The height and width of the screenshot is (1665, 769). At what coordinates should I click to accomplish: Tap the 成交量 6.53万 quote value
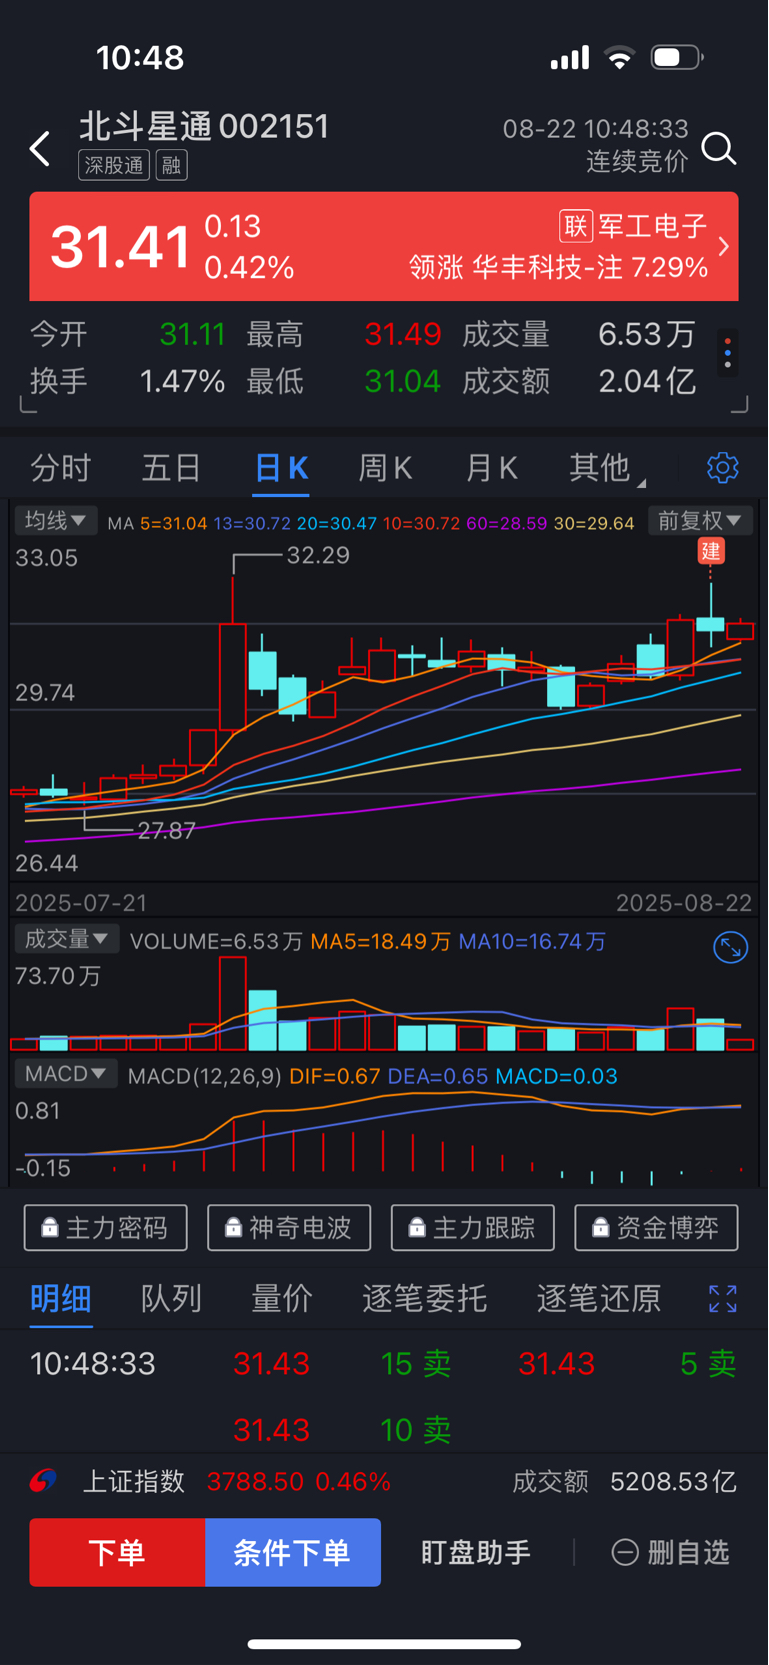646,334
